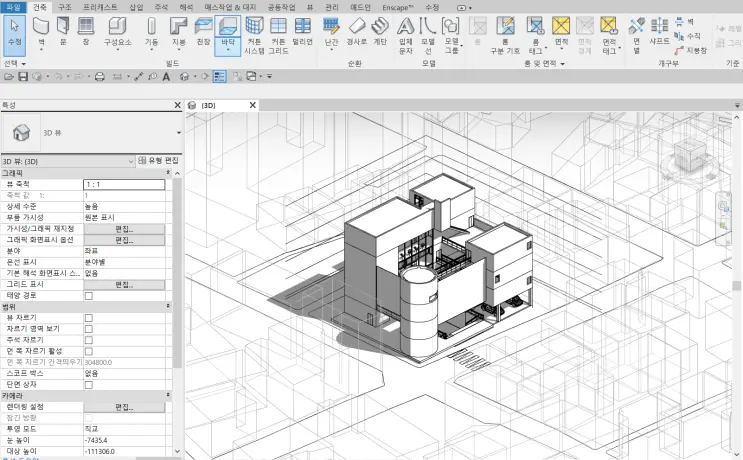
Task: Select the 모델 그룹 tool
Action: click(452, 36)
